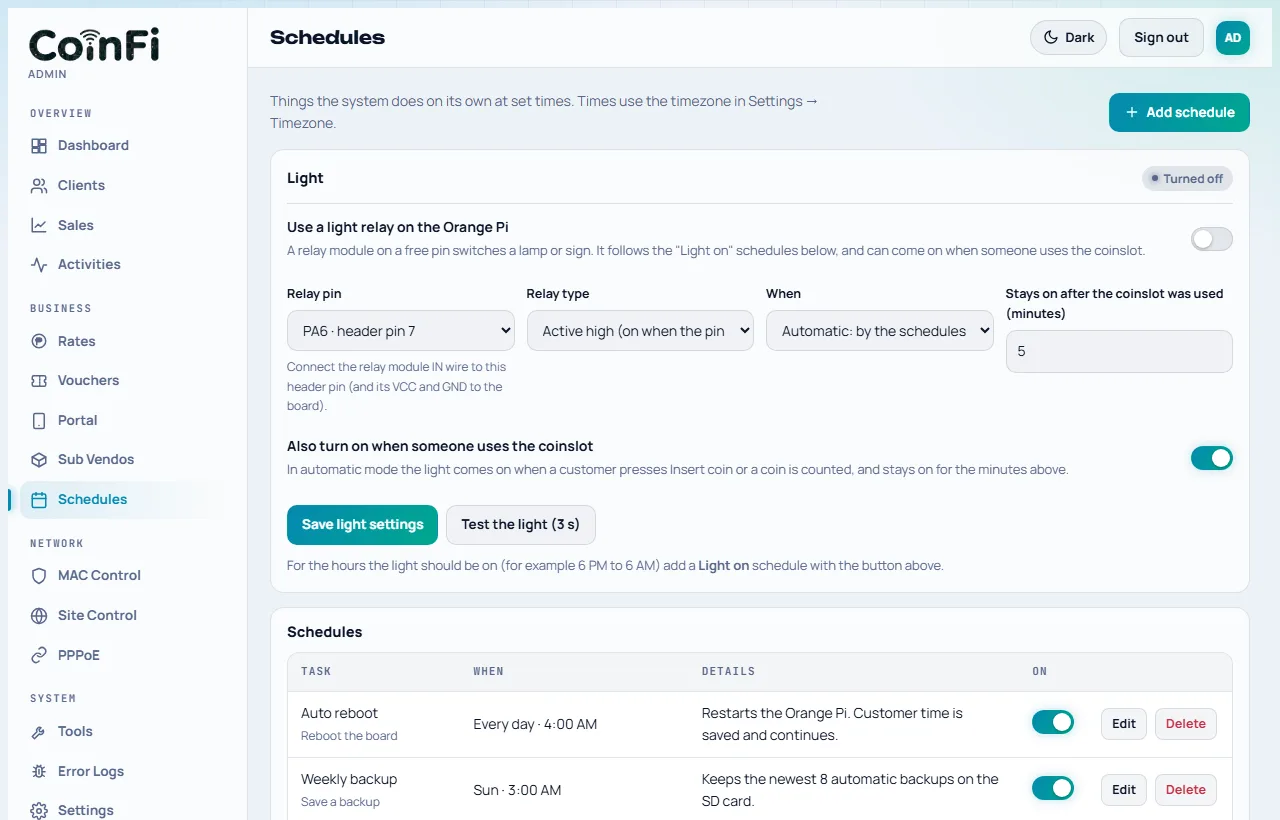Click the MAC Control shield icon
1280x820 pixels.
click(39, 576)
